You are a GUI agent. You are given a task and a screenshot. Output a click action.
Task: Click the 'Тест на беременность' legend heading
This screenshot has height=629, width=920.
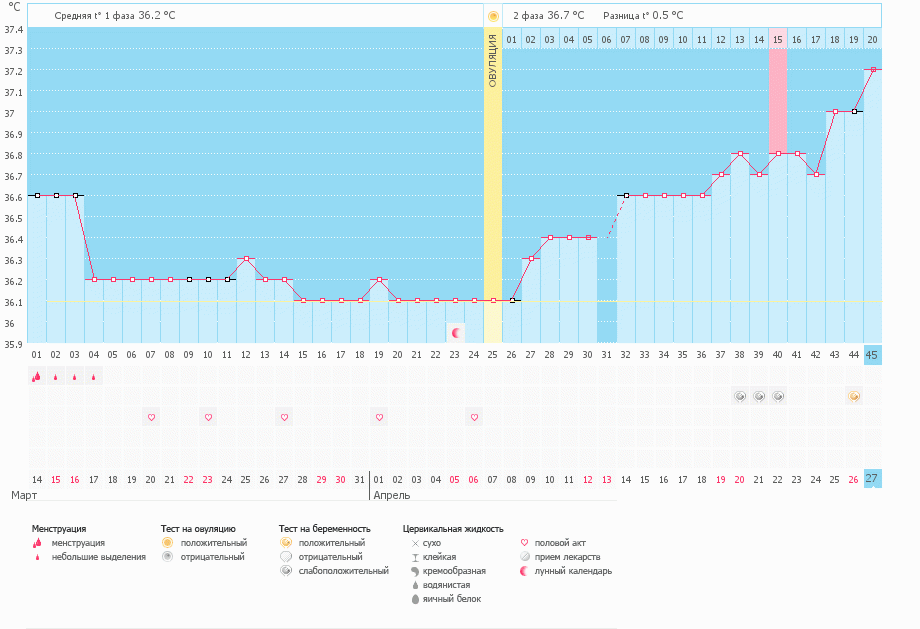tap(324, 529)
